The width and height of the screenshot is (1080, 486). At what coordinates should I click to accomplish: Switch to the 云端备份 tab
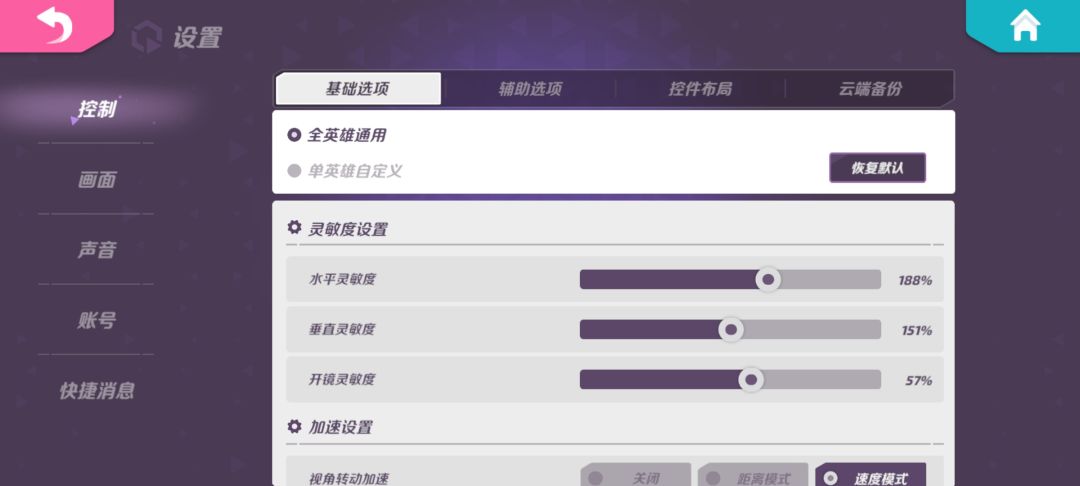(870, 89)
